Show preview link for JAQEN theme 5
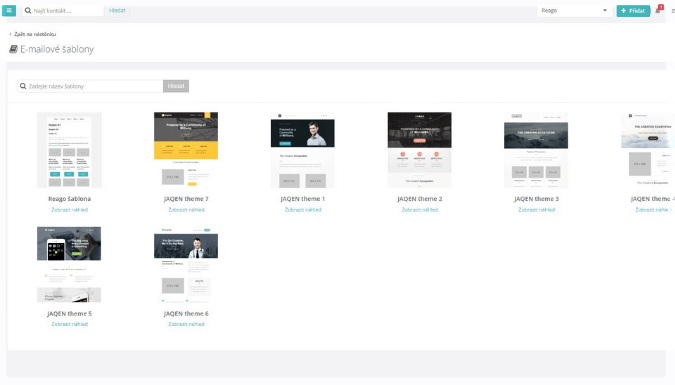Screen dimensions: 675x385 tap(70, 324)
